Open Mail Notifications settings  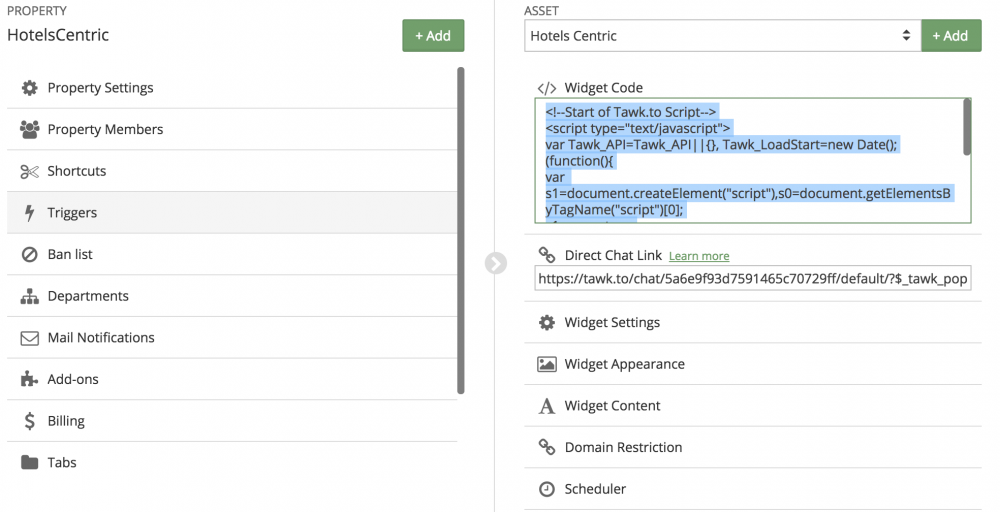coord(232,338)
